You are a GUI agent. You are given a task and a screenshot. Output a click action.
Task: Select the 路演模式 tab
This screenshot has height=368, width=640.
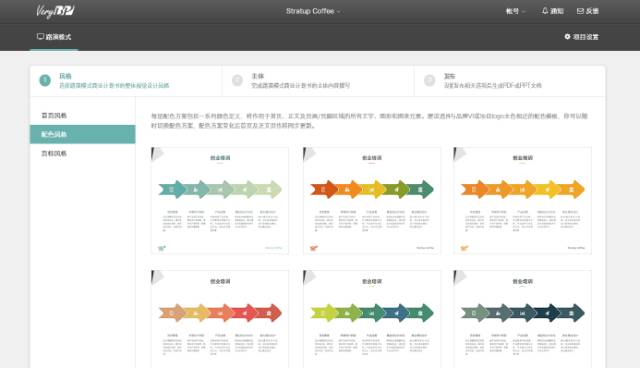[54, 37]
